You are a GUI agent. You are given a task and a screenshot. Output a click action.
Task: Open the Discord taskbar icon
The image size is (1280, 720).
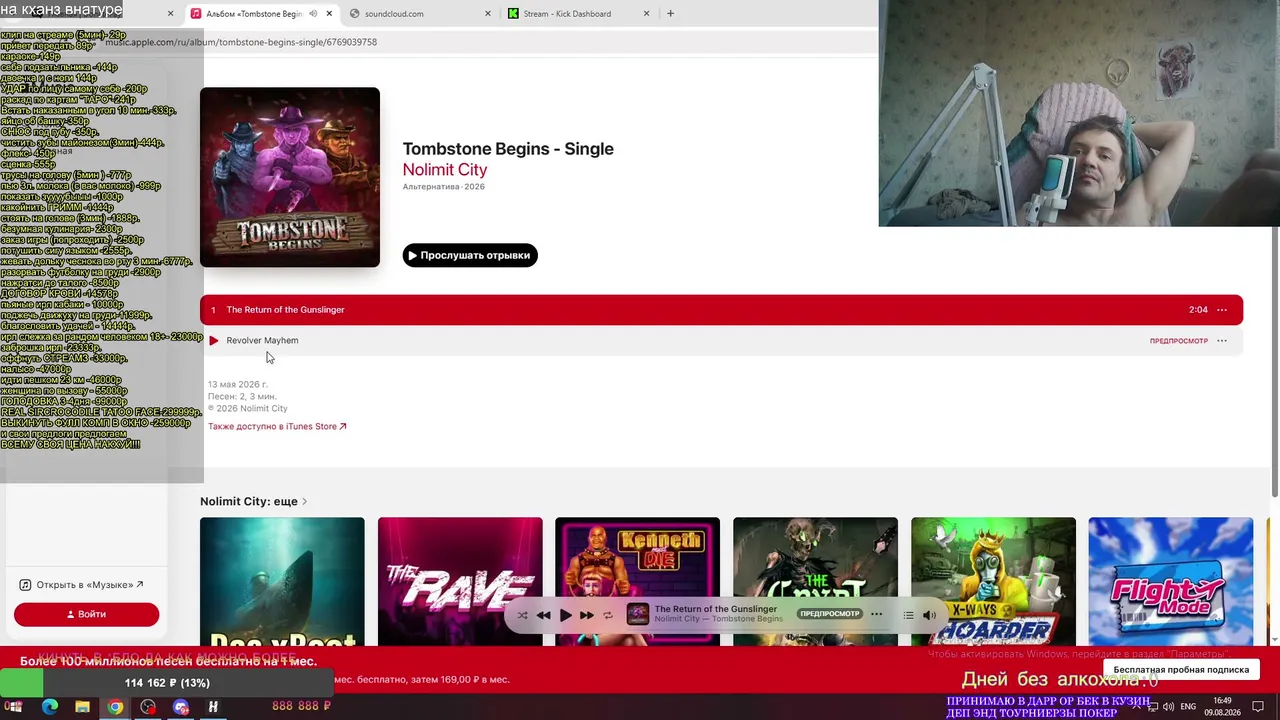pos(181,707)
